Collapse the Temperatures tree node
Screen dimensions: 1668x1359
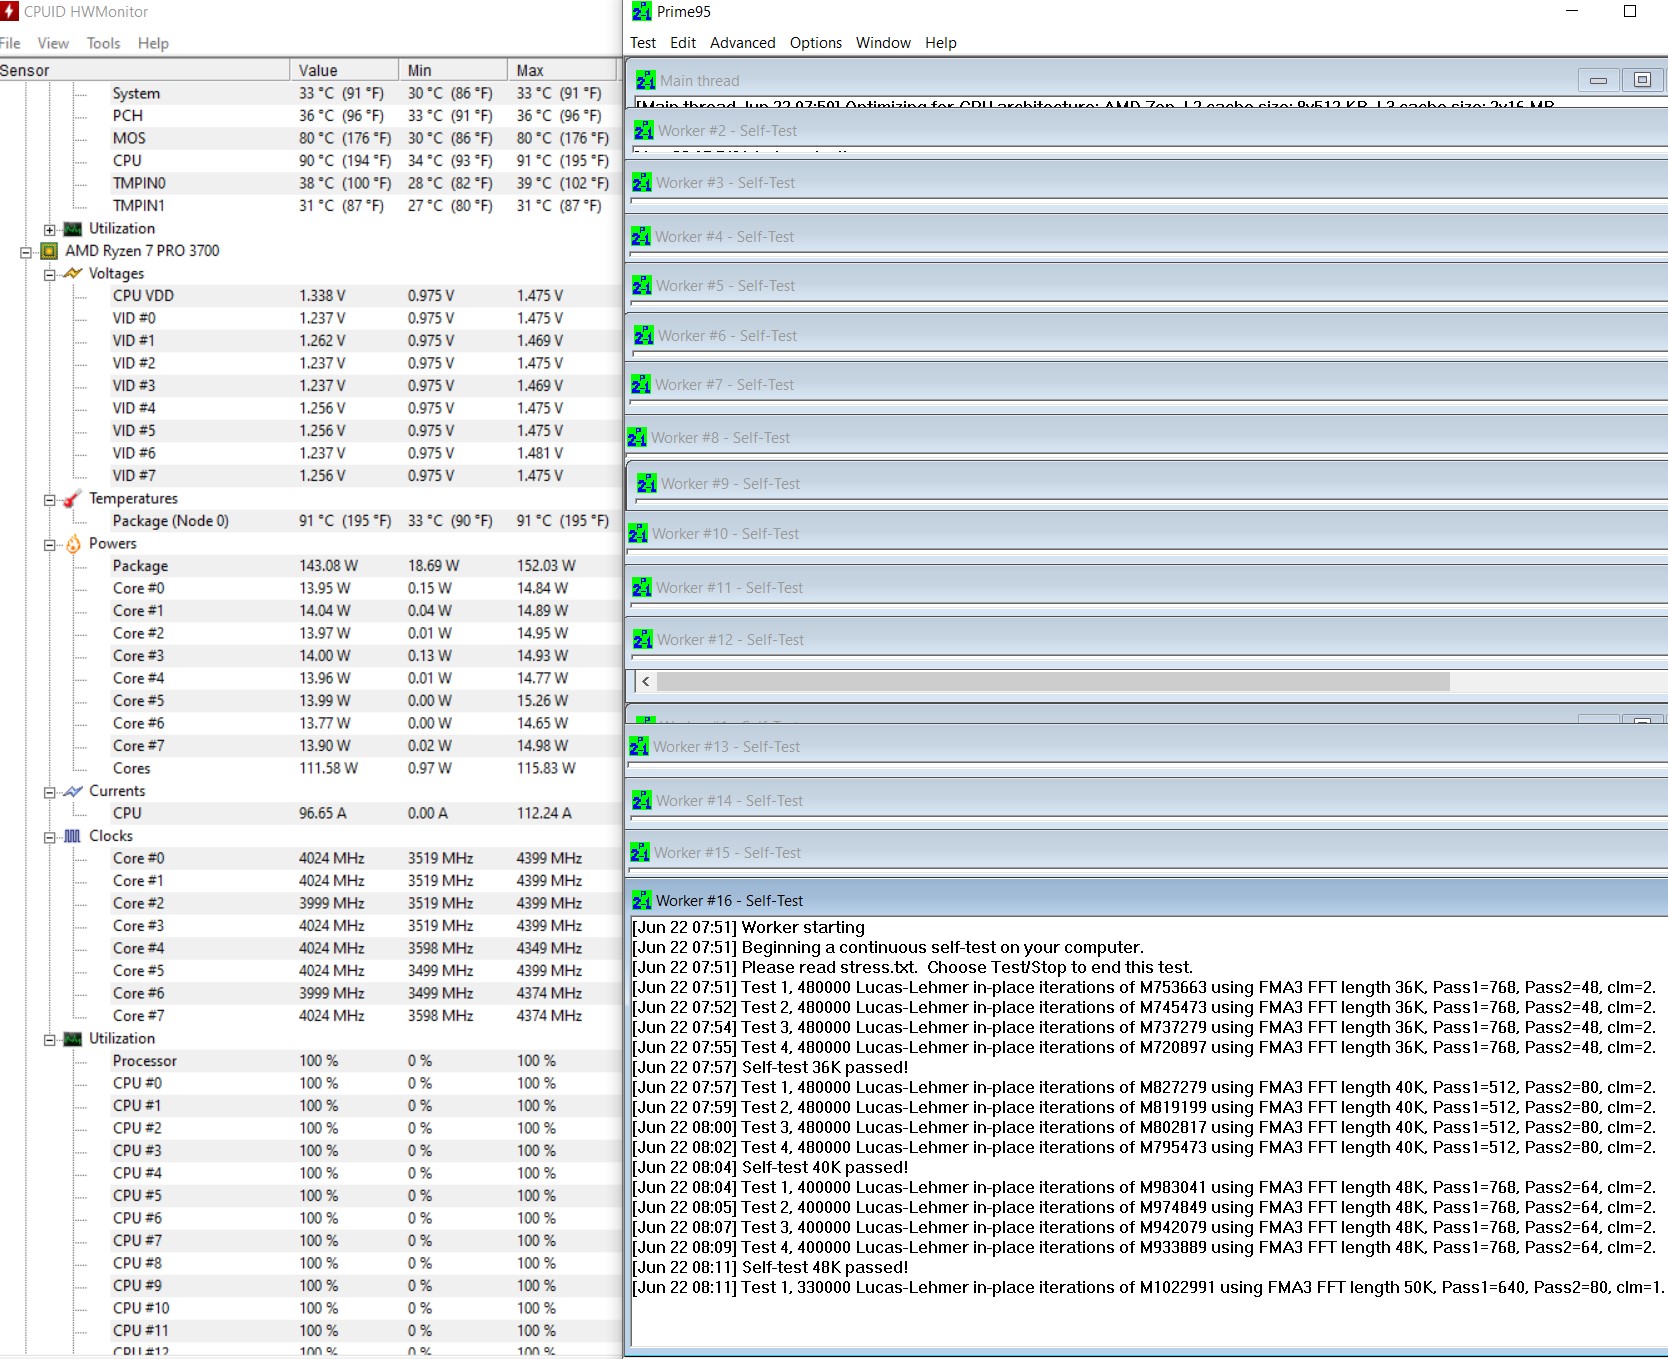click(49, 499)
